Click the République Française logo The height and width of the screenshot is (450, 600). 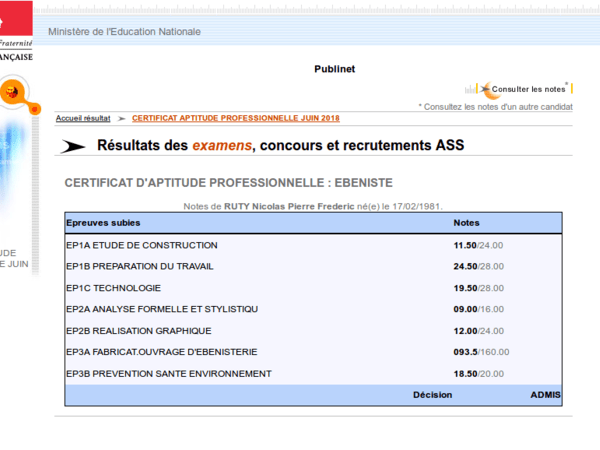click(x=16, y=40)
